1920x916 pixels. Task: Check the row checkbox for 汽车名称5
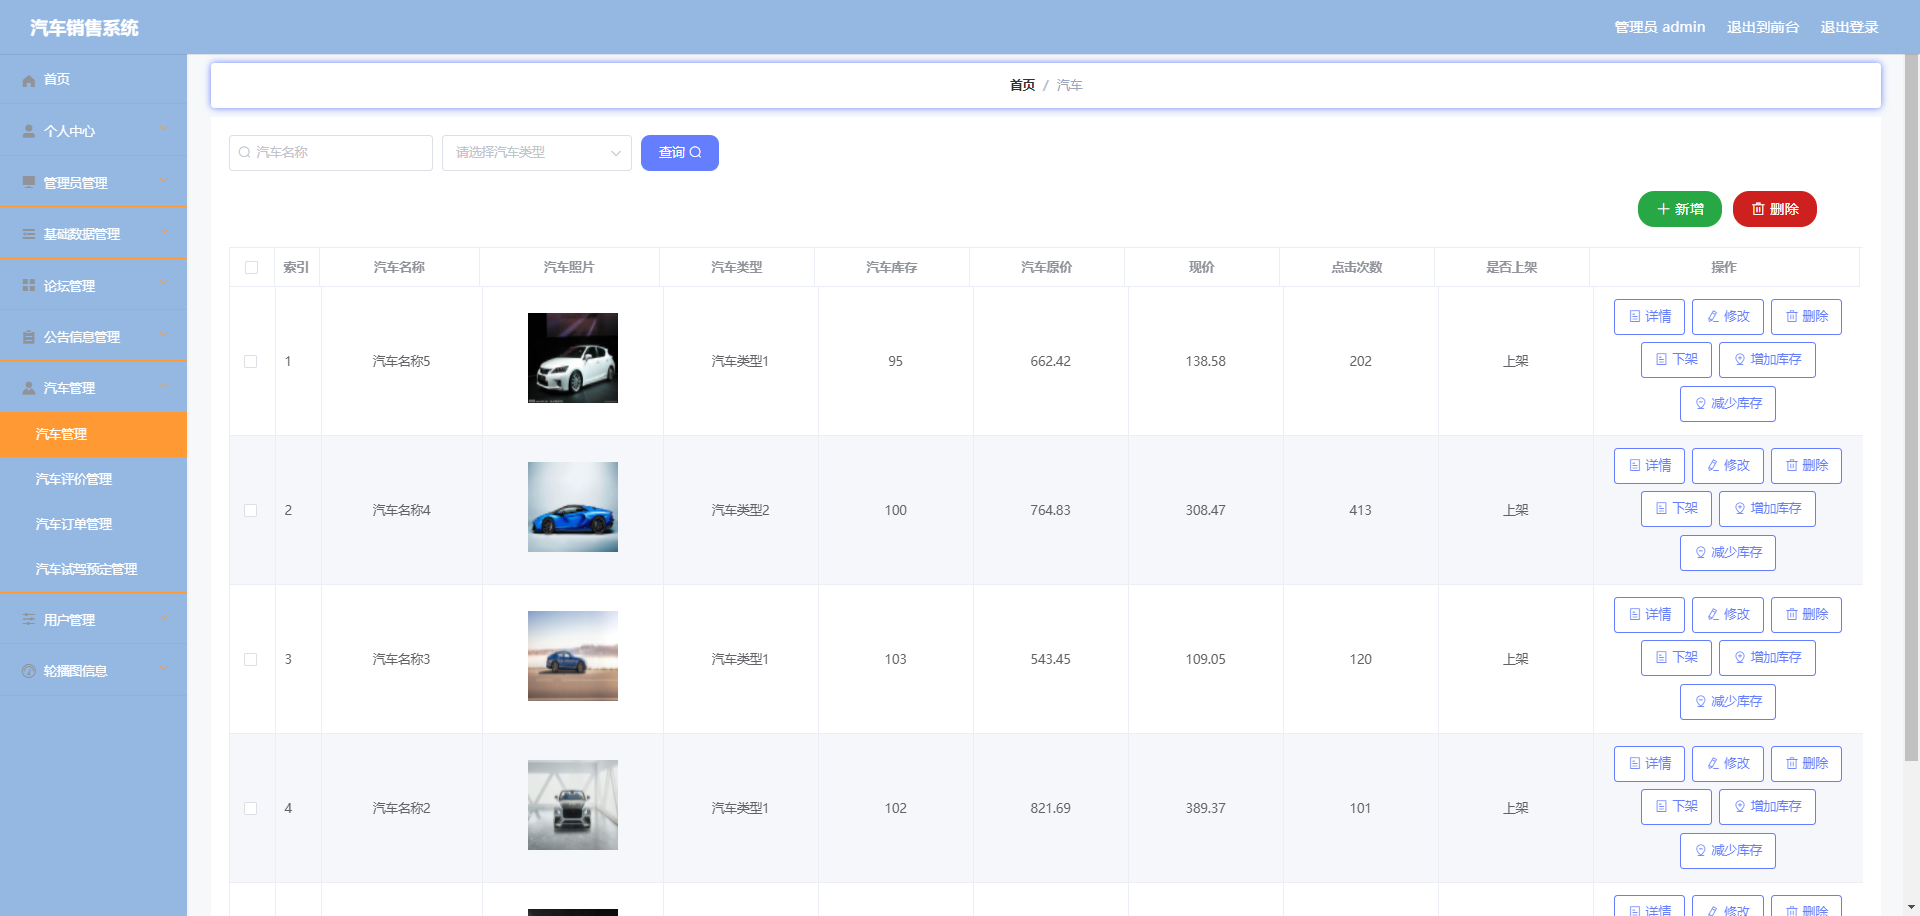[x=251, y=361]
